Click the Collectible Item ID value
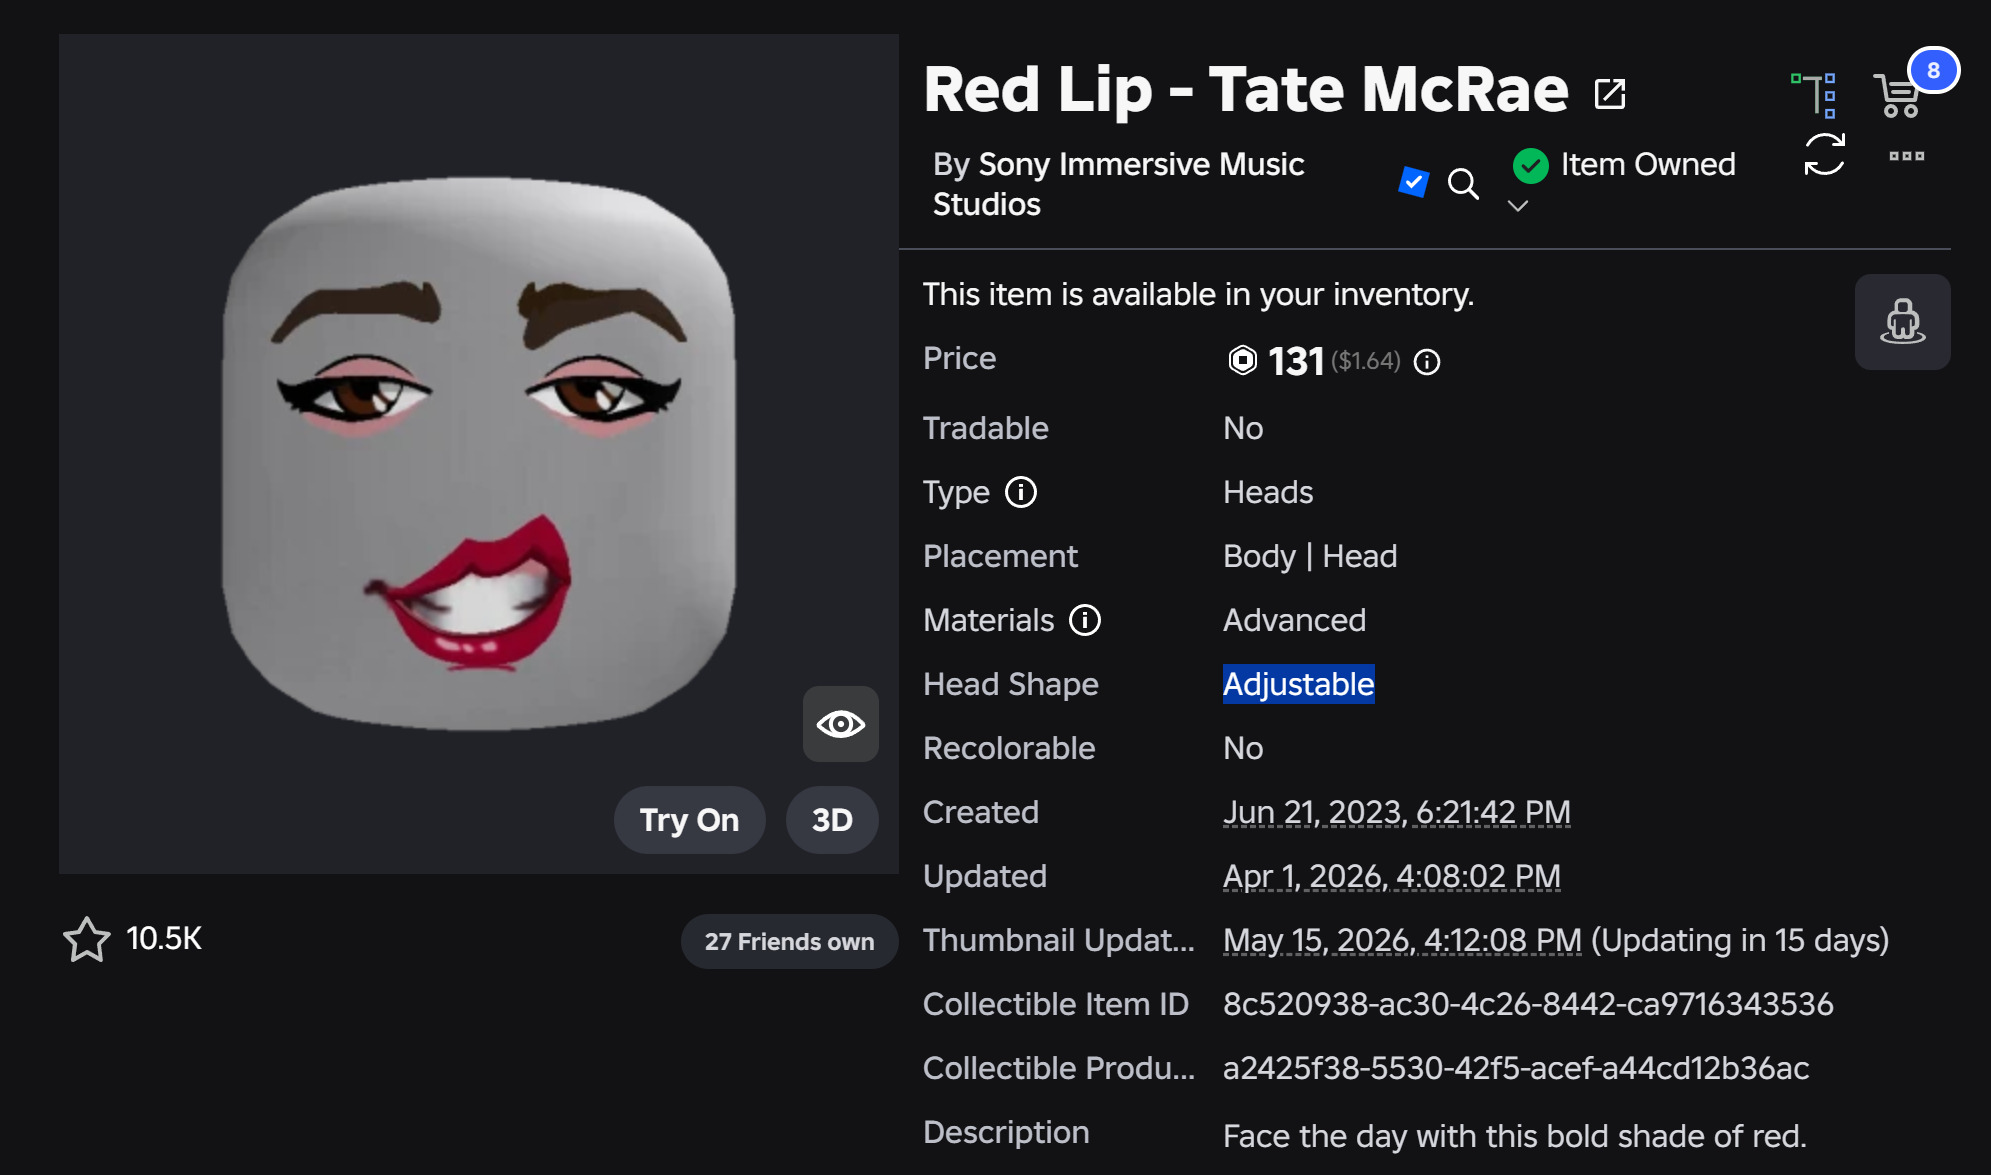The image size is (1991, 1175). [1528, 1004]
